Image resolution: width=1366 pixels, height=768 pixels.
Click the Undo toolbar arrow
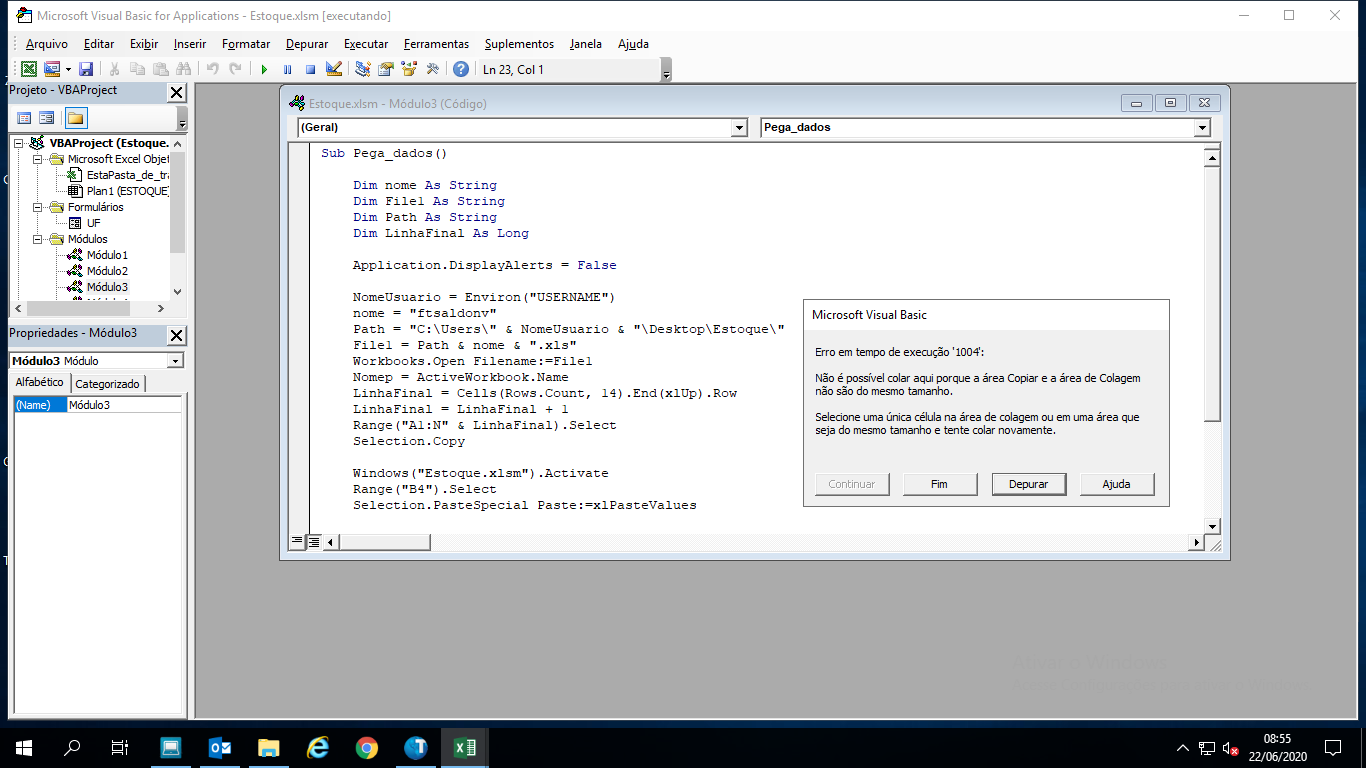click(x=212, y=69)
